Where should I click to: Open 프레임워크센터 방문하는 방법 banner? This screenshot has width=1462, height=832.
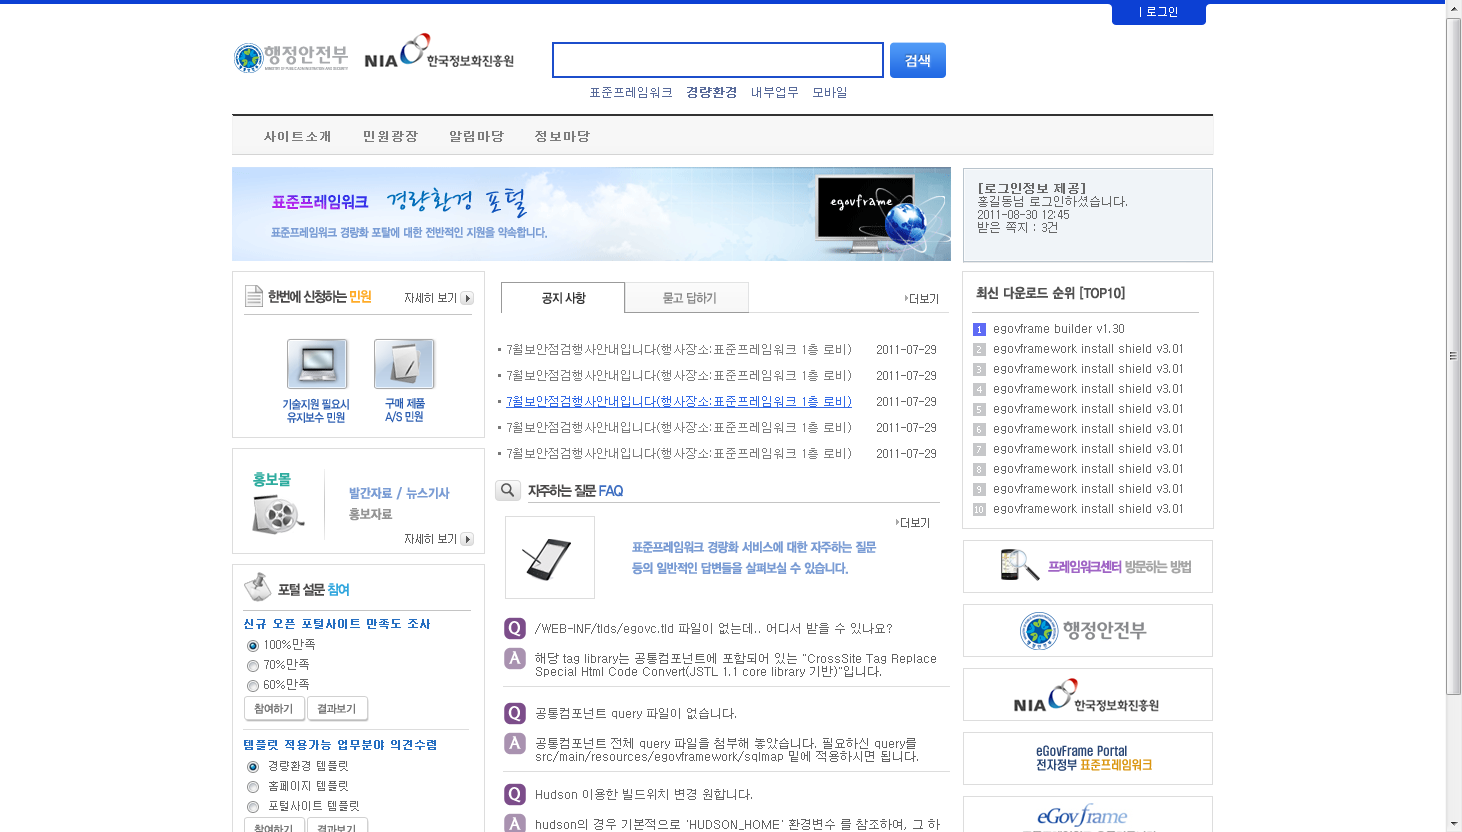click(1087, 567)
